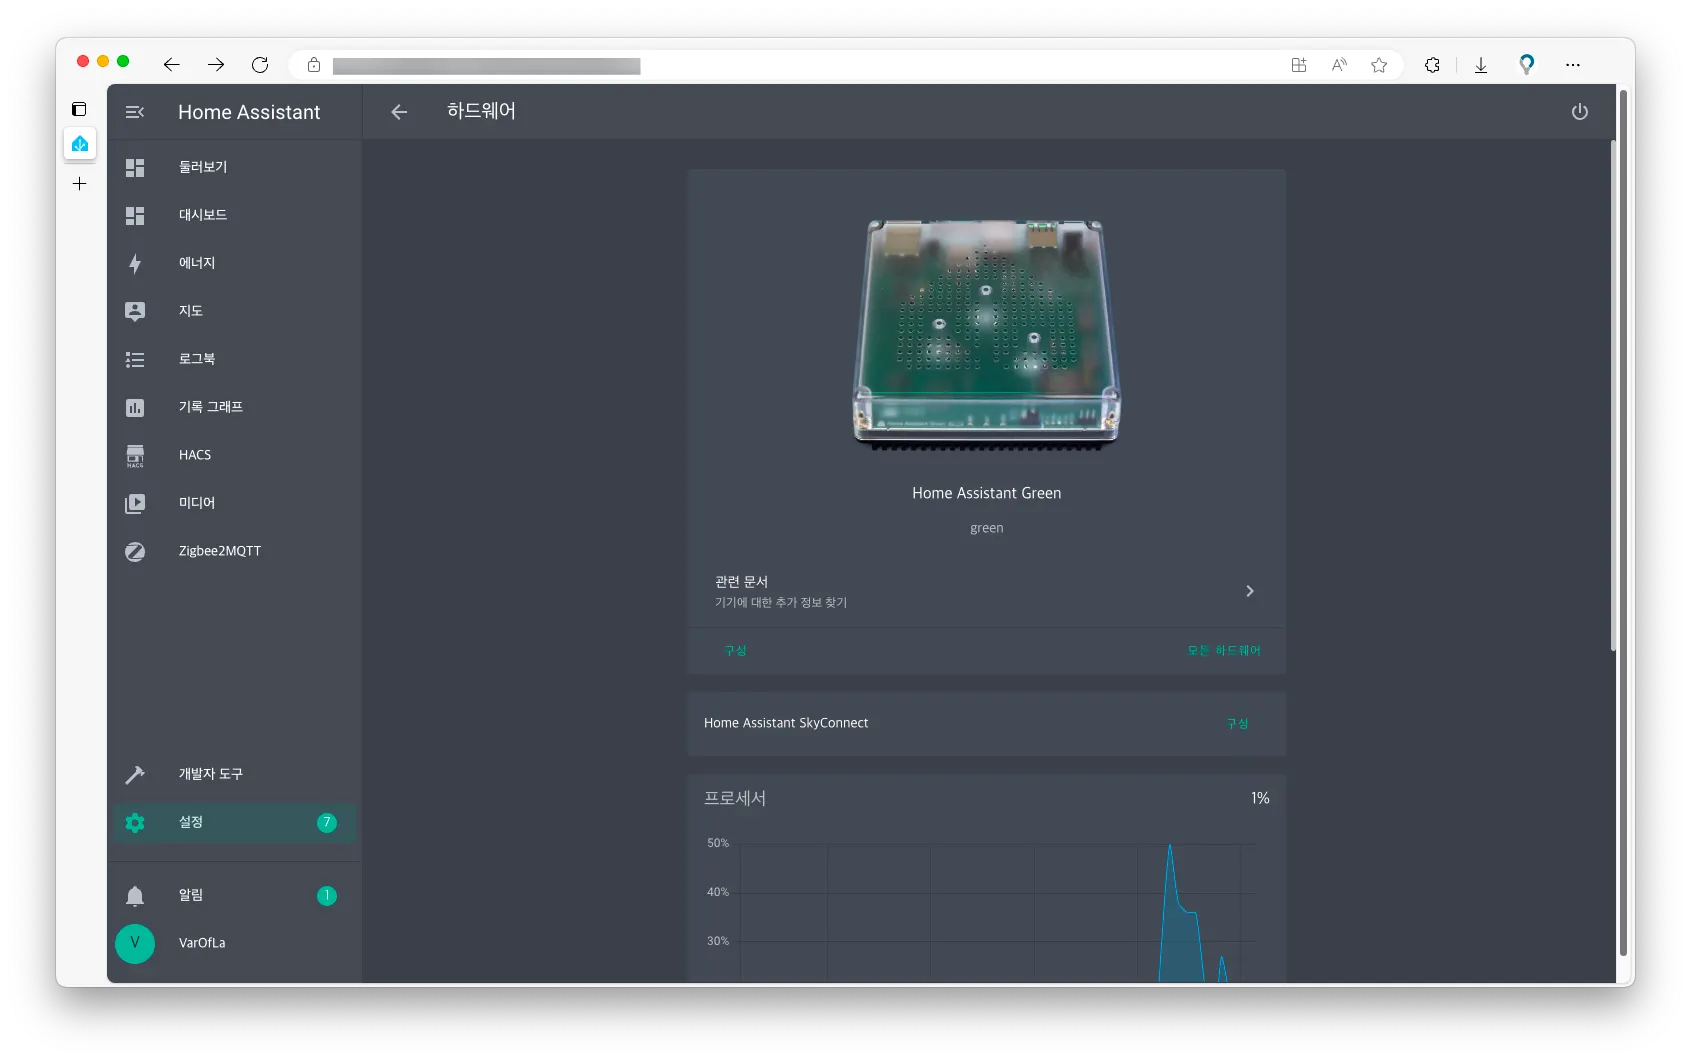Click the 구성 button on Green card

pos(735,651)
